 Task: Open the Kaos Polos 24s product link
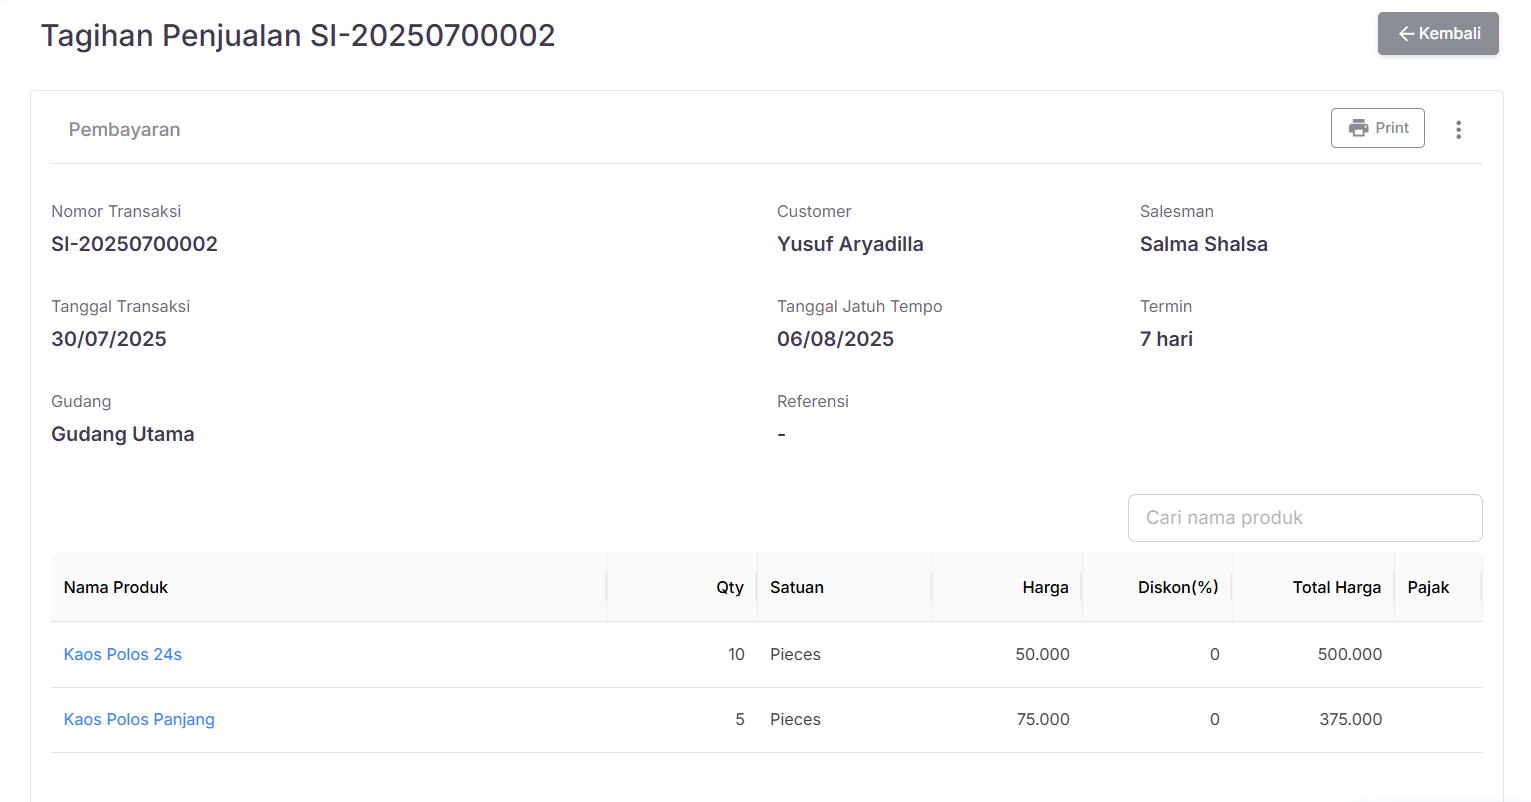pos(122,654)
